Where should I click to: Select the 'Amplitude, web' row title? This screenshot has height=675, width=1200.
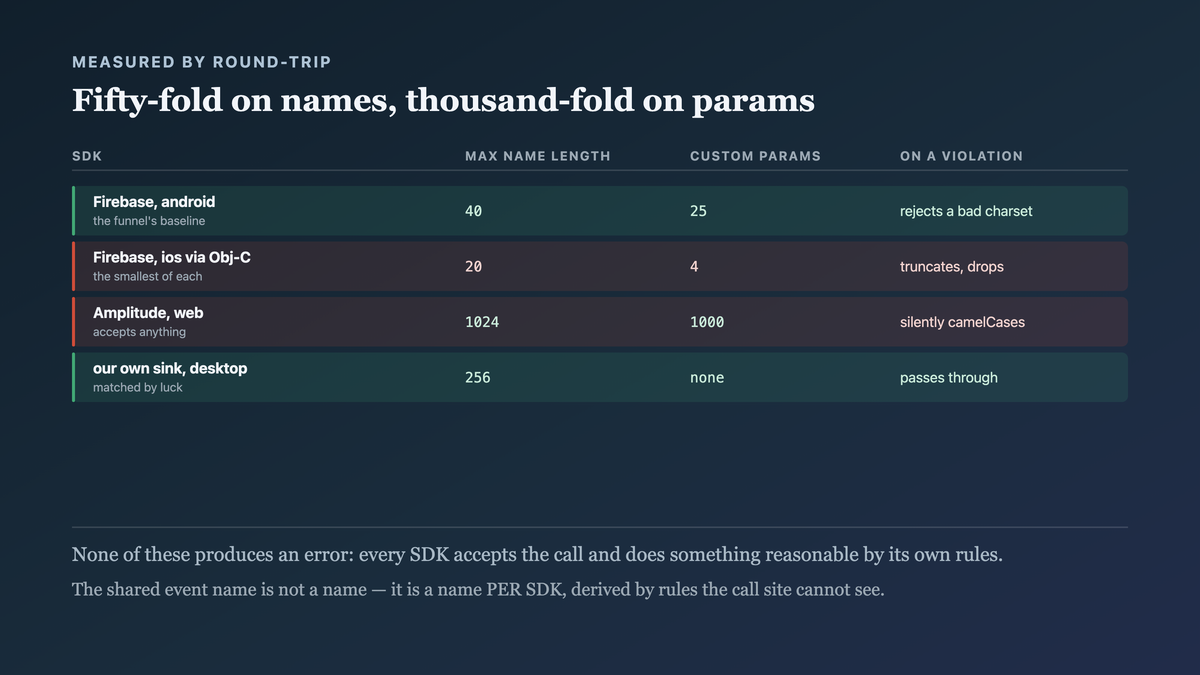tap(148, 313)
